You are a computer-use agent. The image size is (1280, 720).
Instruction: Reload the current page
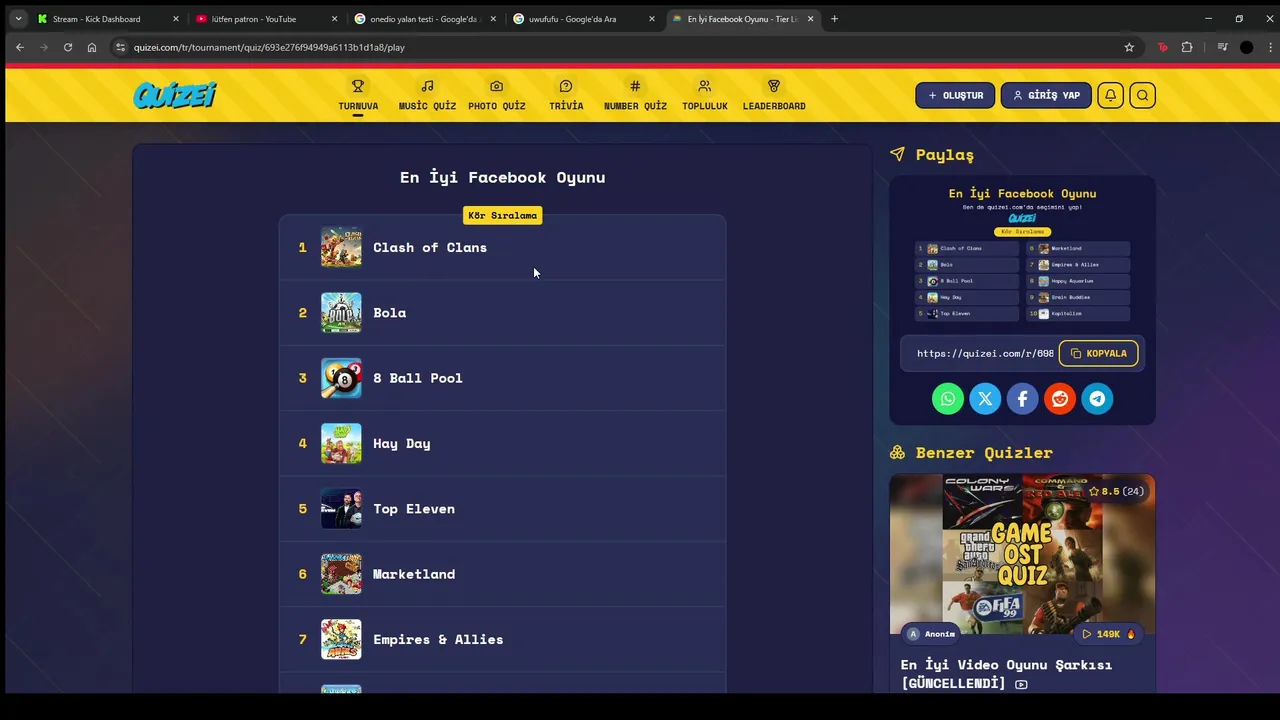tap(68, 47)
